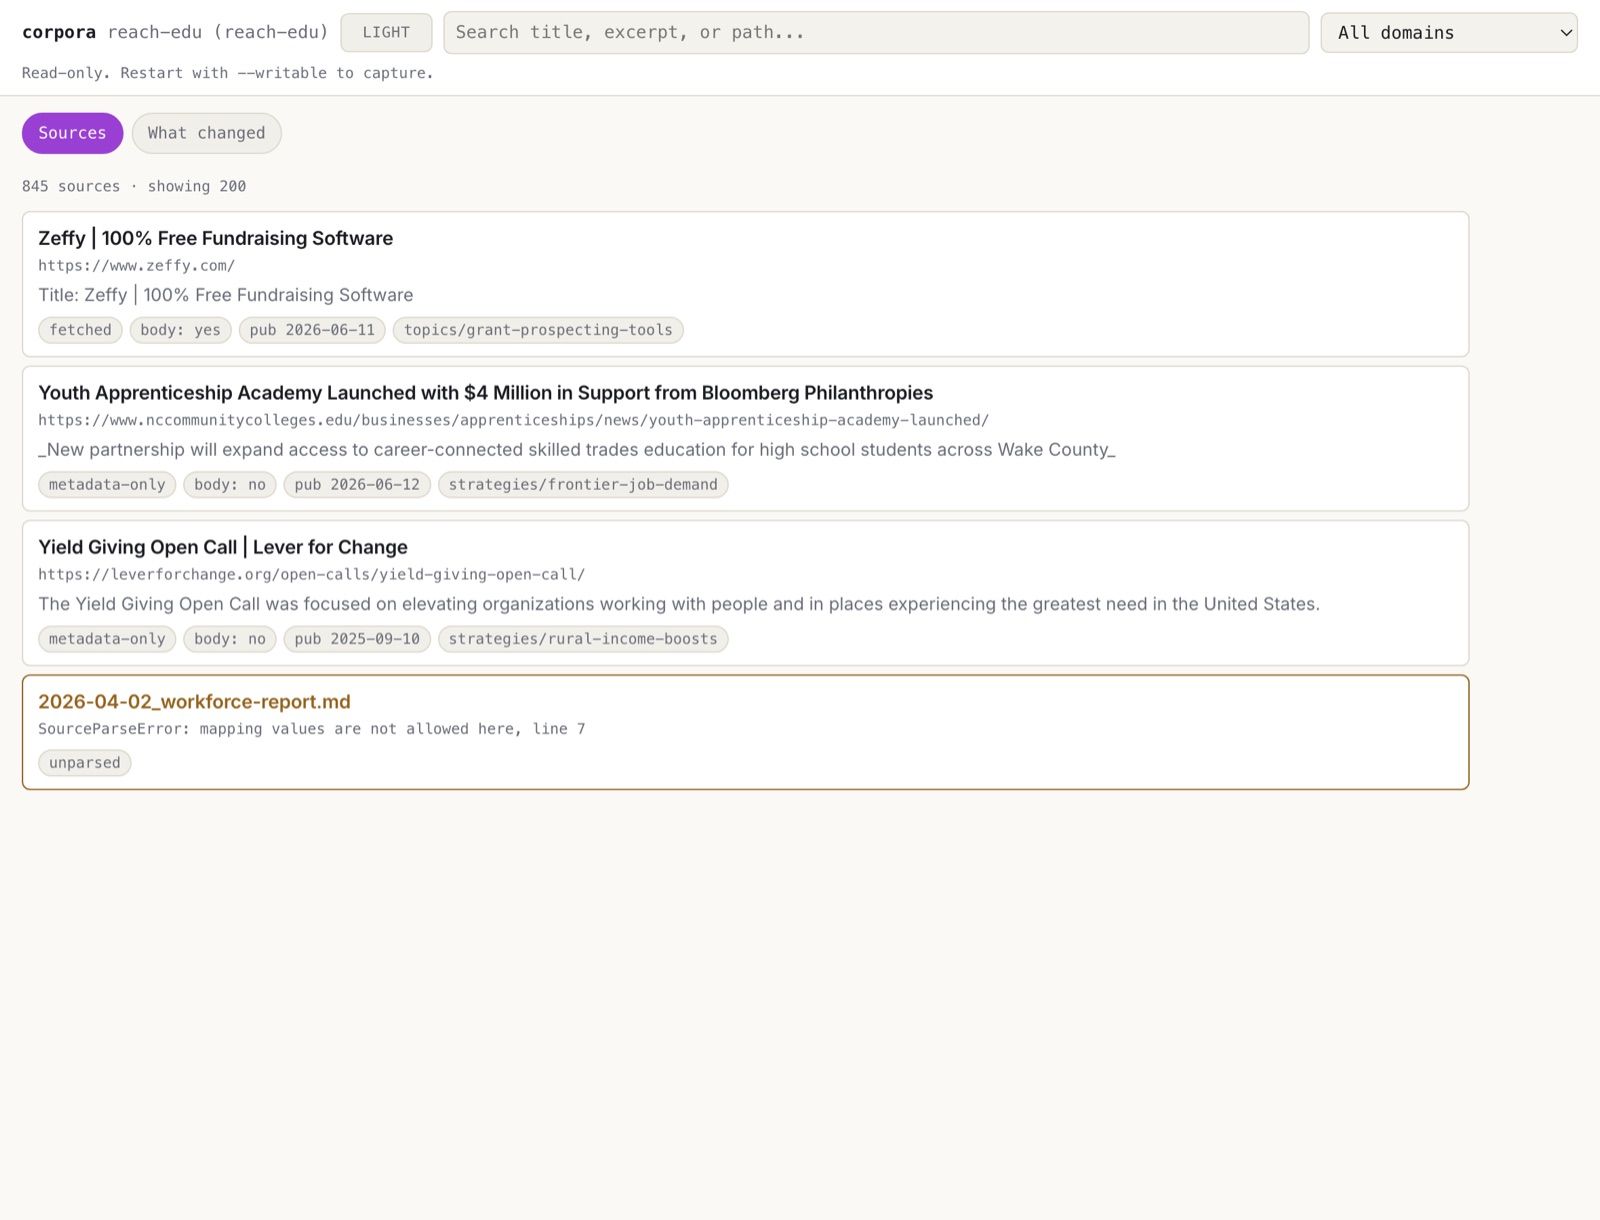This screenshot has height=1220, width=1600.
Task: Open the All domains dropdown
Action: (1449, 33)
